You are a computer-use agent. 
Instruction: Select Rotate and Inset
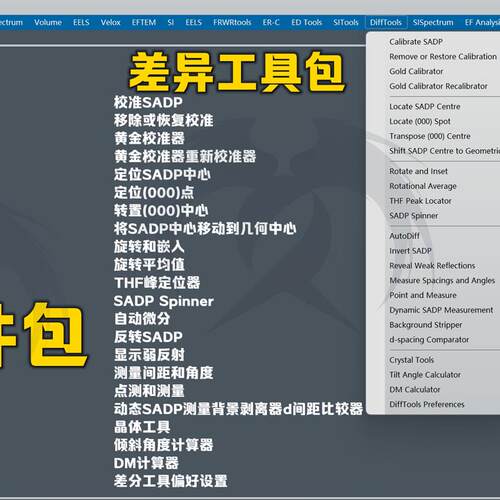tap(418, 171)
